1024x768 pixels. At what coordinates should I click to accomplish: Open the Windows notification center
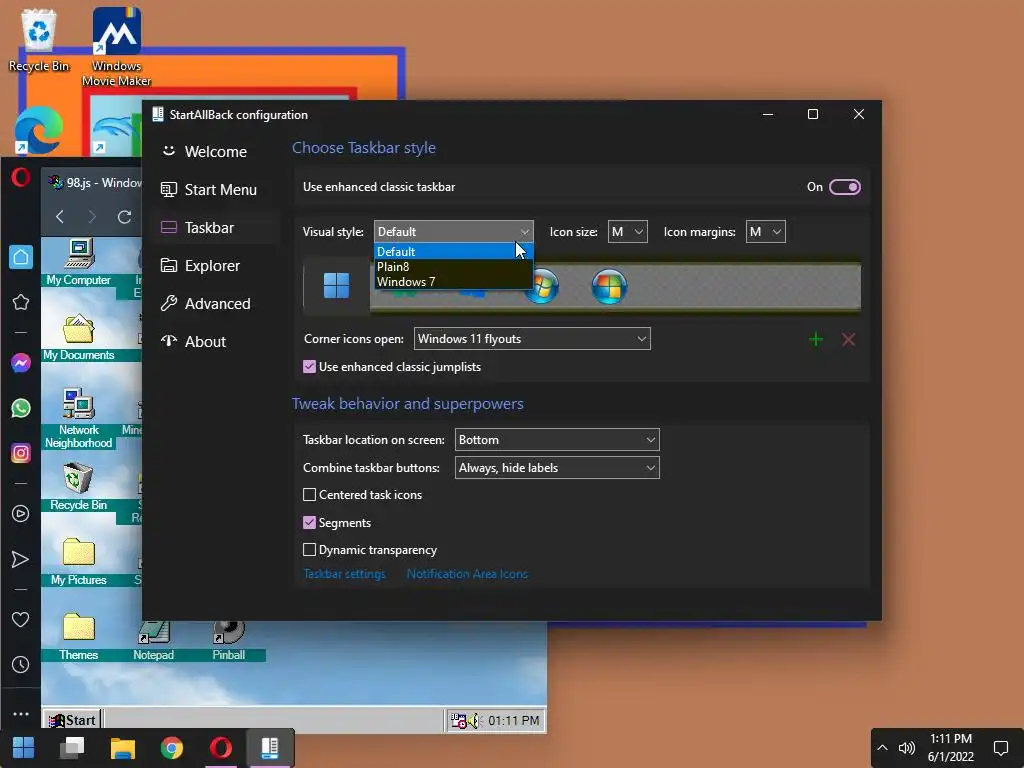1000,748
